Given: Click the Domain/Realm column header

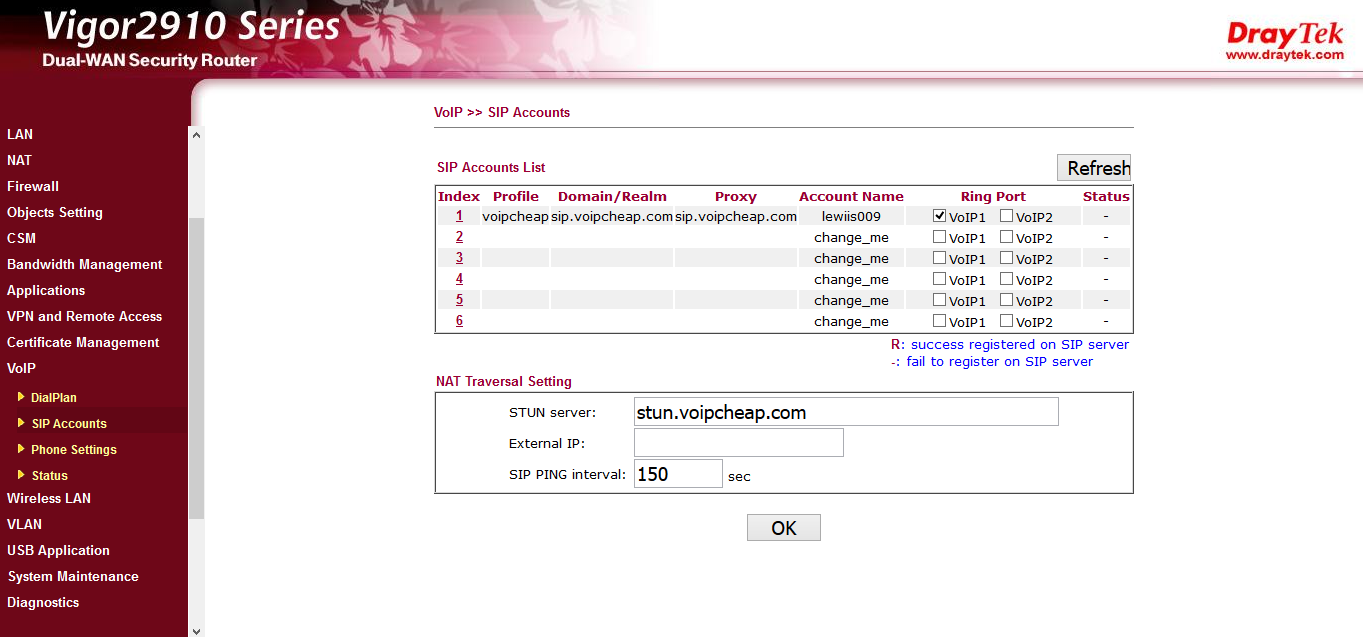Looking at the screenshot, I should coord(612,197).
